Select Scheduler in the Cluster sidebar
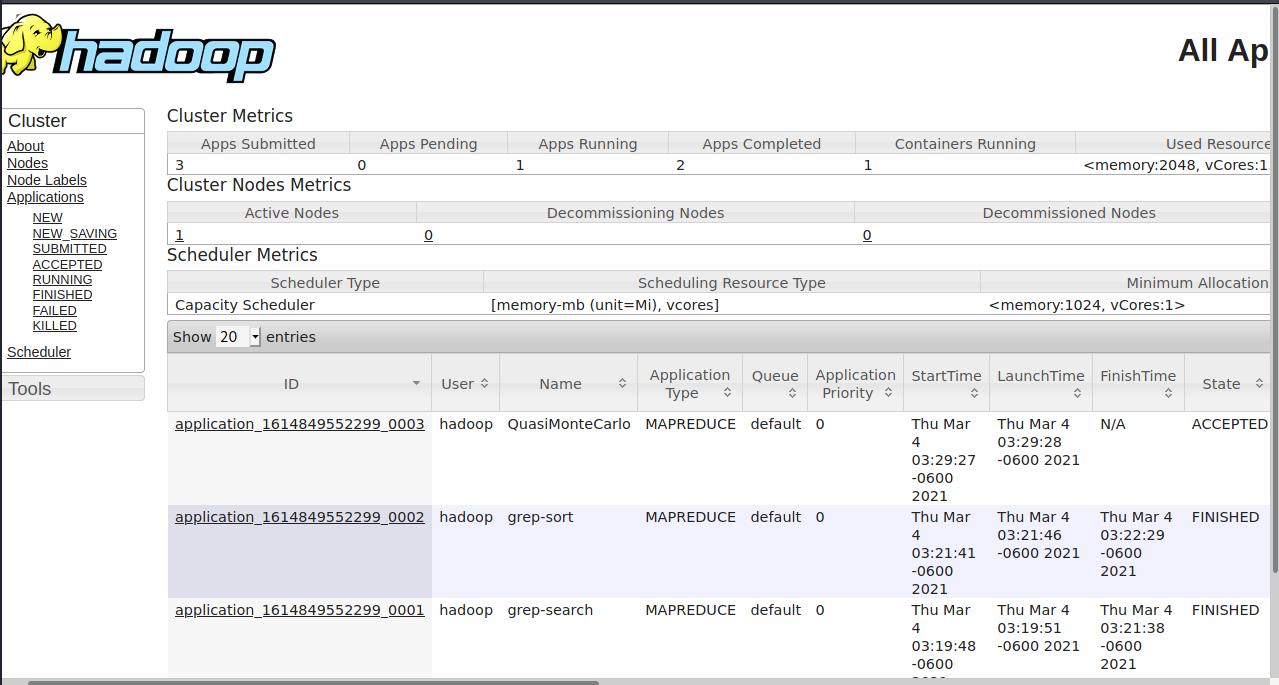The width and height of the screenshot is (1279, 685). 39,352
